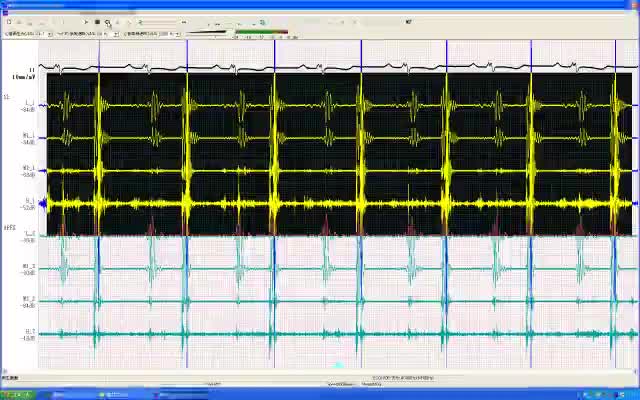Select the M1_2 channel label
640x400 pixels.
(x=29, y=266)
